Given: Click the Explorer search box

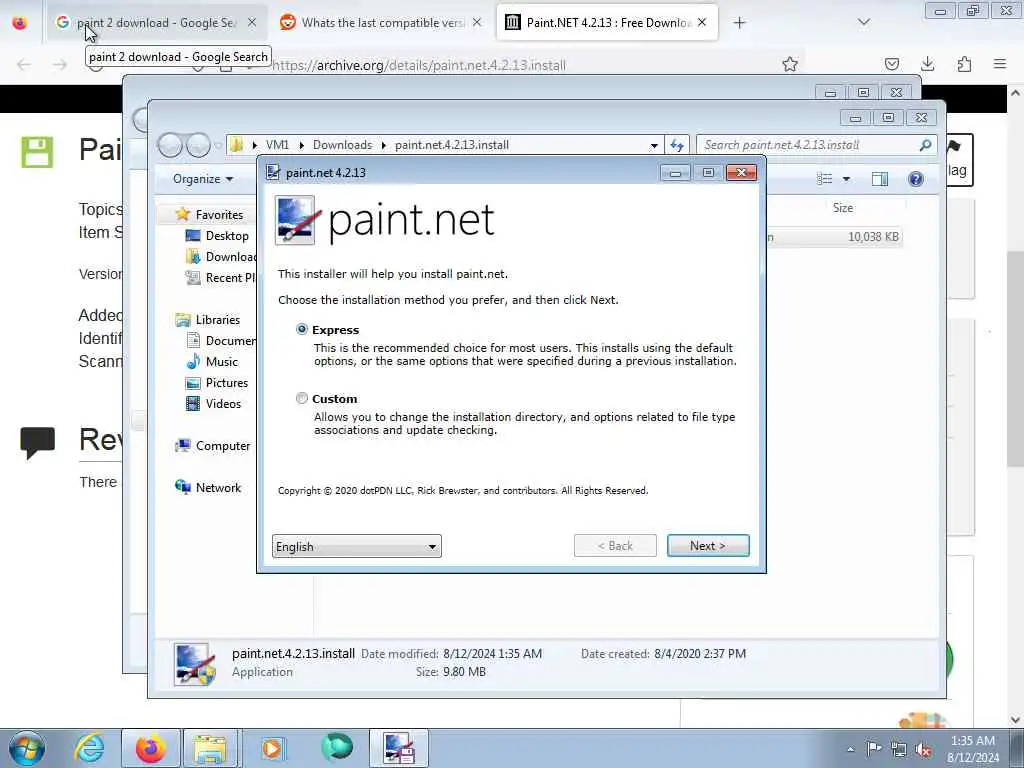Looking at the screenshot, I should 817,145.
